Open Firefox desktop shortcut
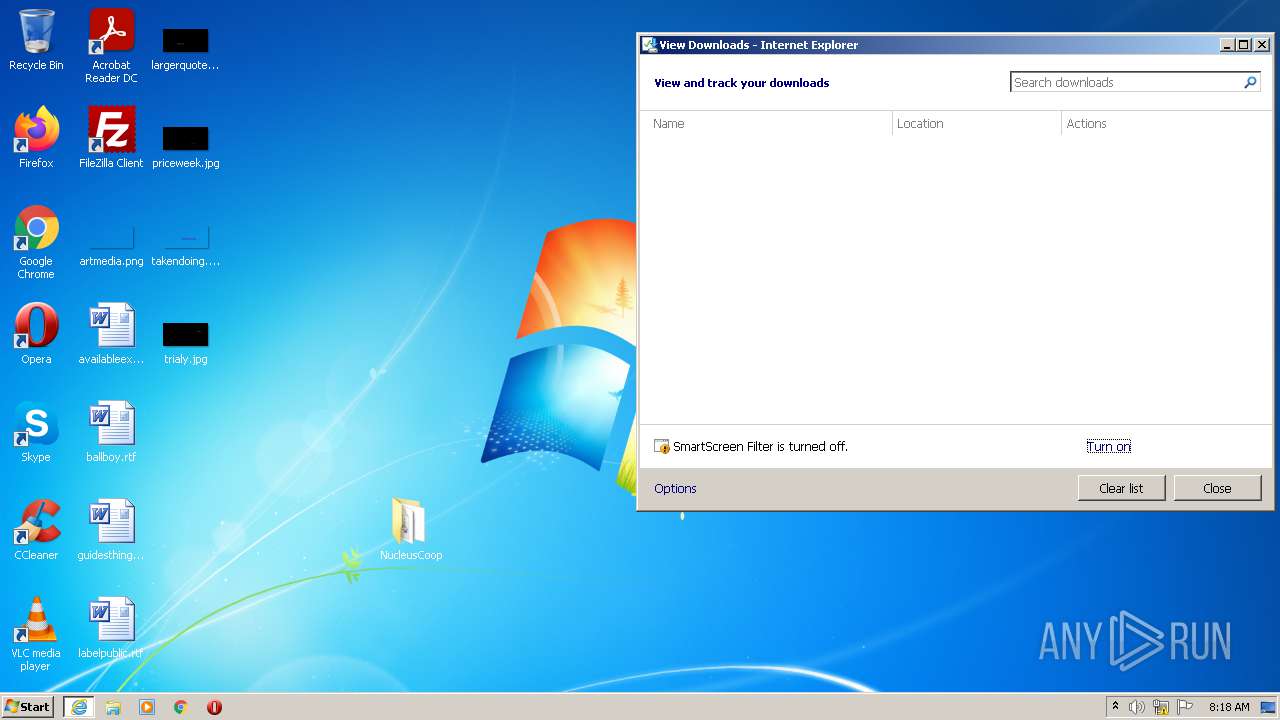The image size is (1280, 720). click(x=36, y=138)
